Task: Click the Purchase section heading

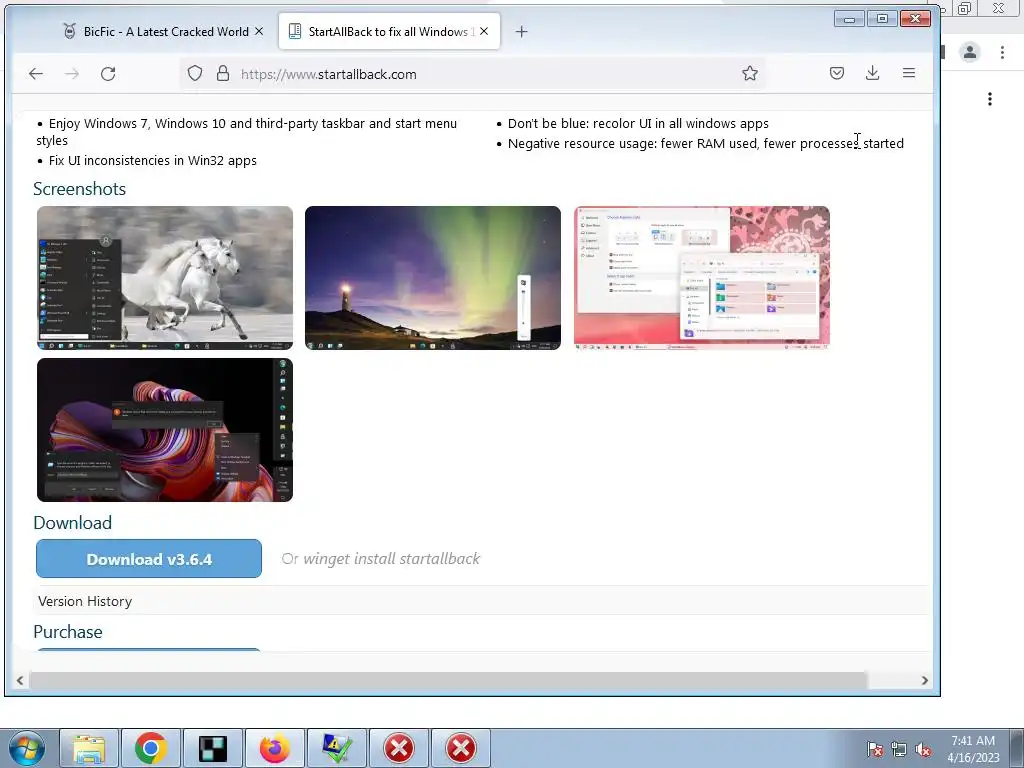Action: coord(68,632)
